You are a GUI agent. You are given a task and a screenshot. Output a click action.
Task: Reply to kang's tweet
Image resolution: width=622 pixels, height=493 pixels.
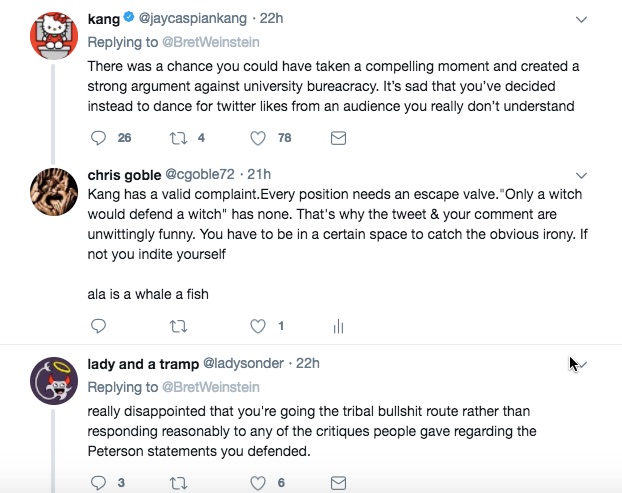coord(98,138)
